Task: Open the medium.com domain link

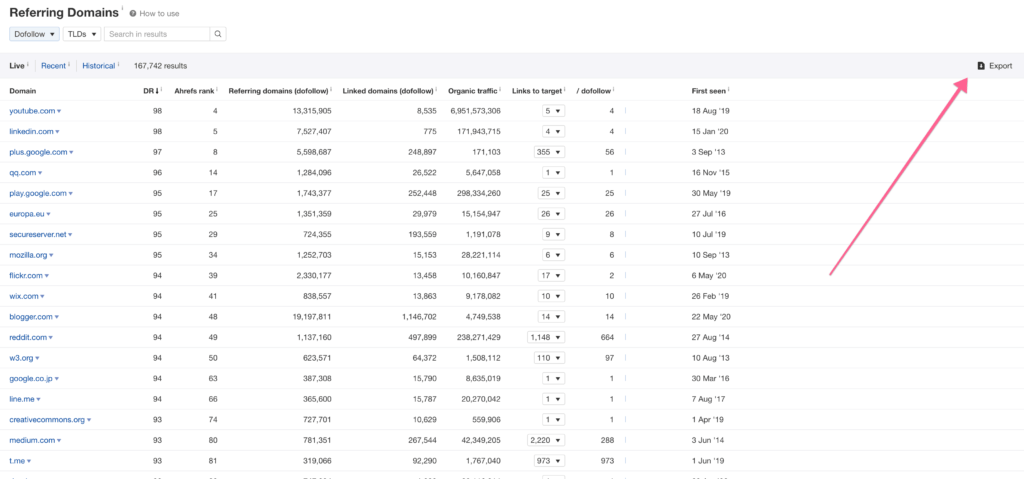Action: coord(31,440)
